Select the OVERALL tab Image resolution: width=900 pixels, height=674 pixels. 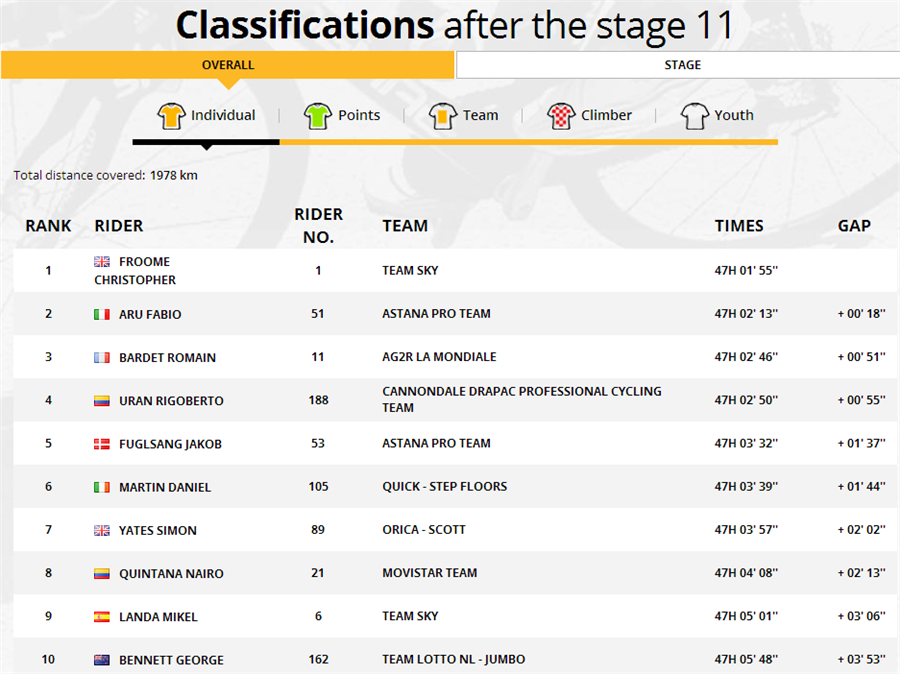coord(227,65)
